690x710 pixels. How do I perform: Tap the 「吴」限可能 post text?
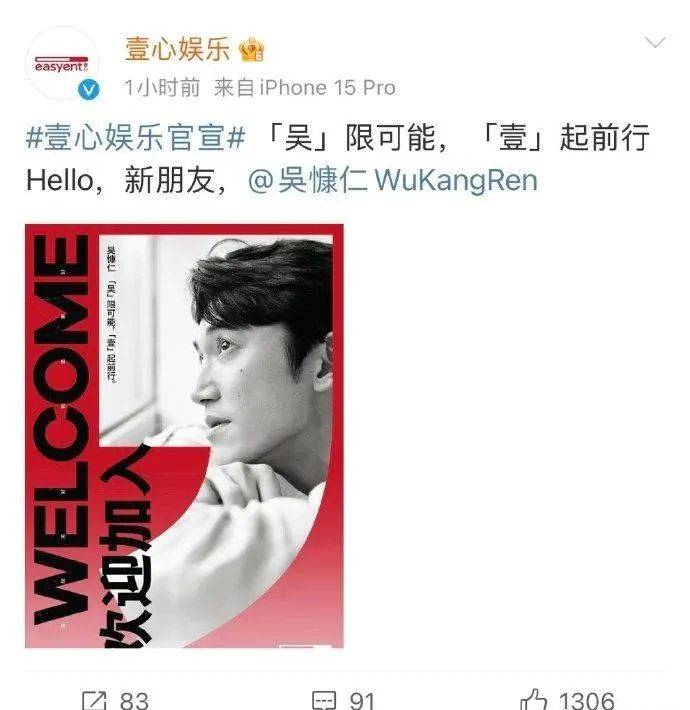tap(355, 138)
